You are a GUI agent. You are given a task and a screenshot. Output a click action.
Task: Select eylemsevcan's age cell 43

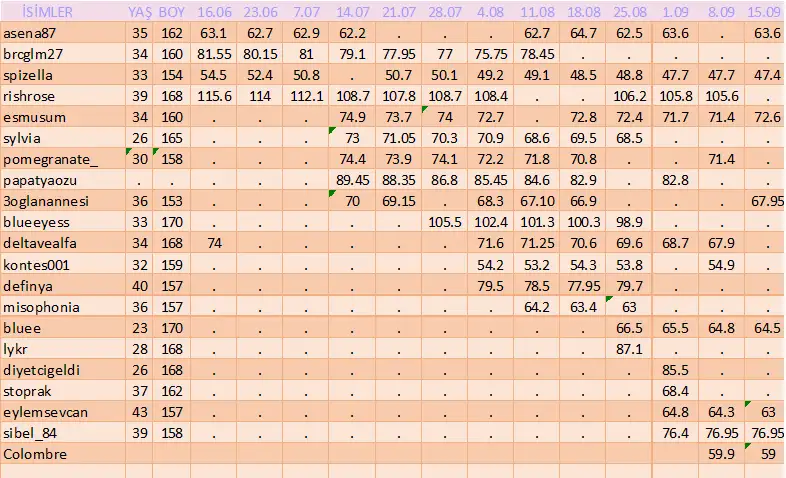[x=138, y=410]
